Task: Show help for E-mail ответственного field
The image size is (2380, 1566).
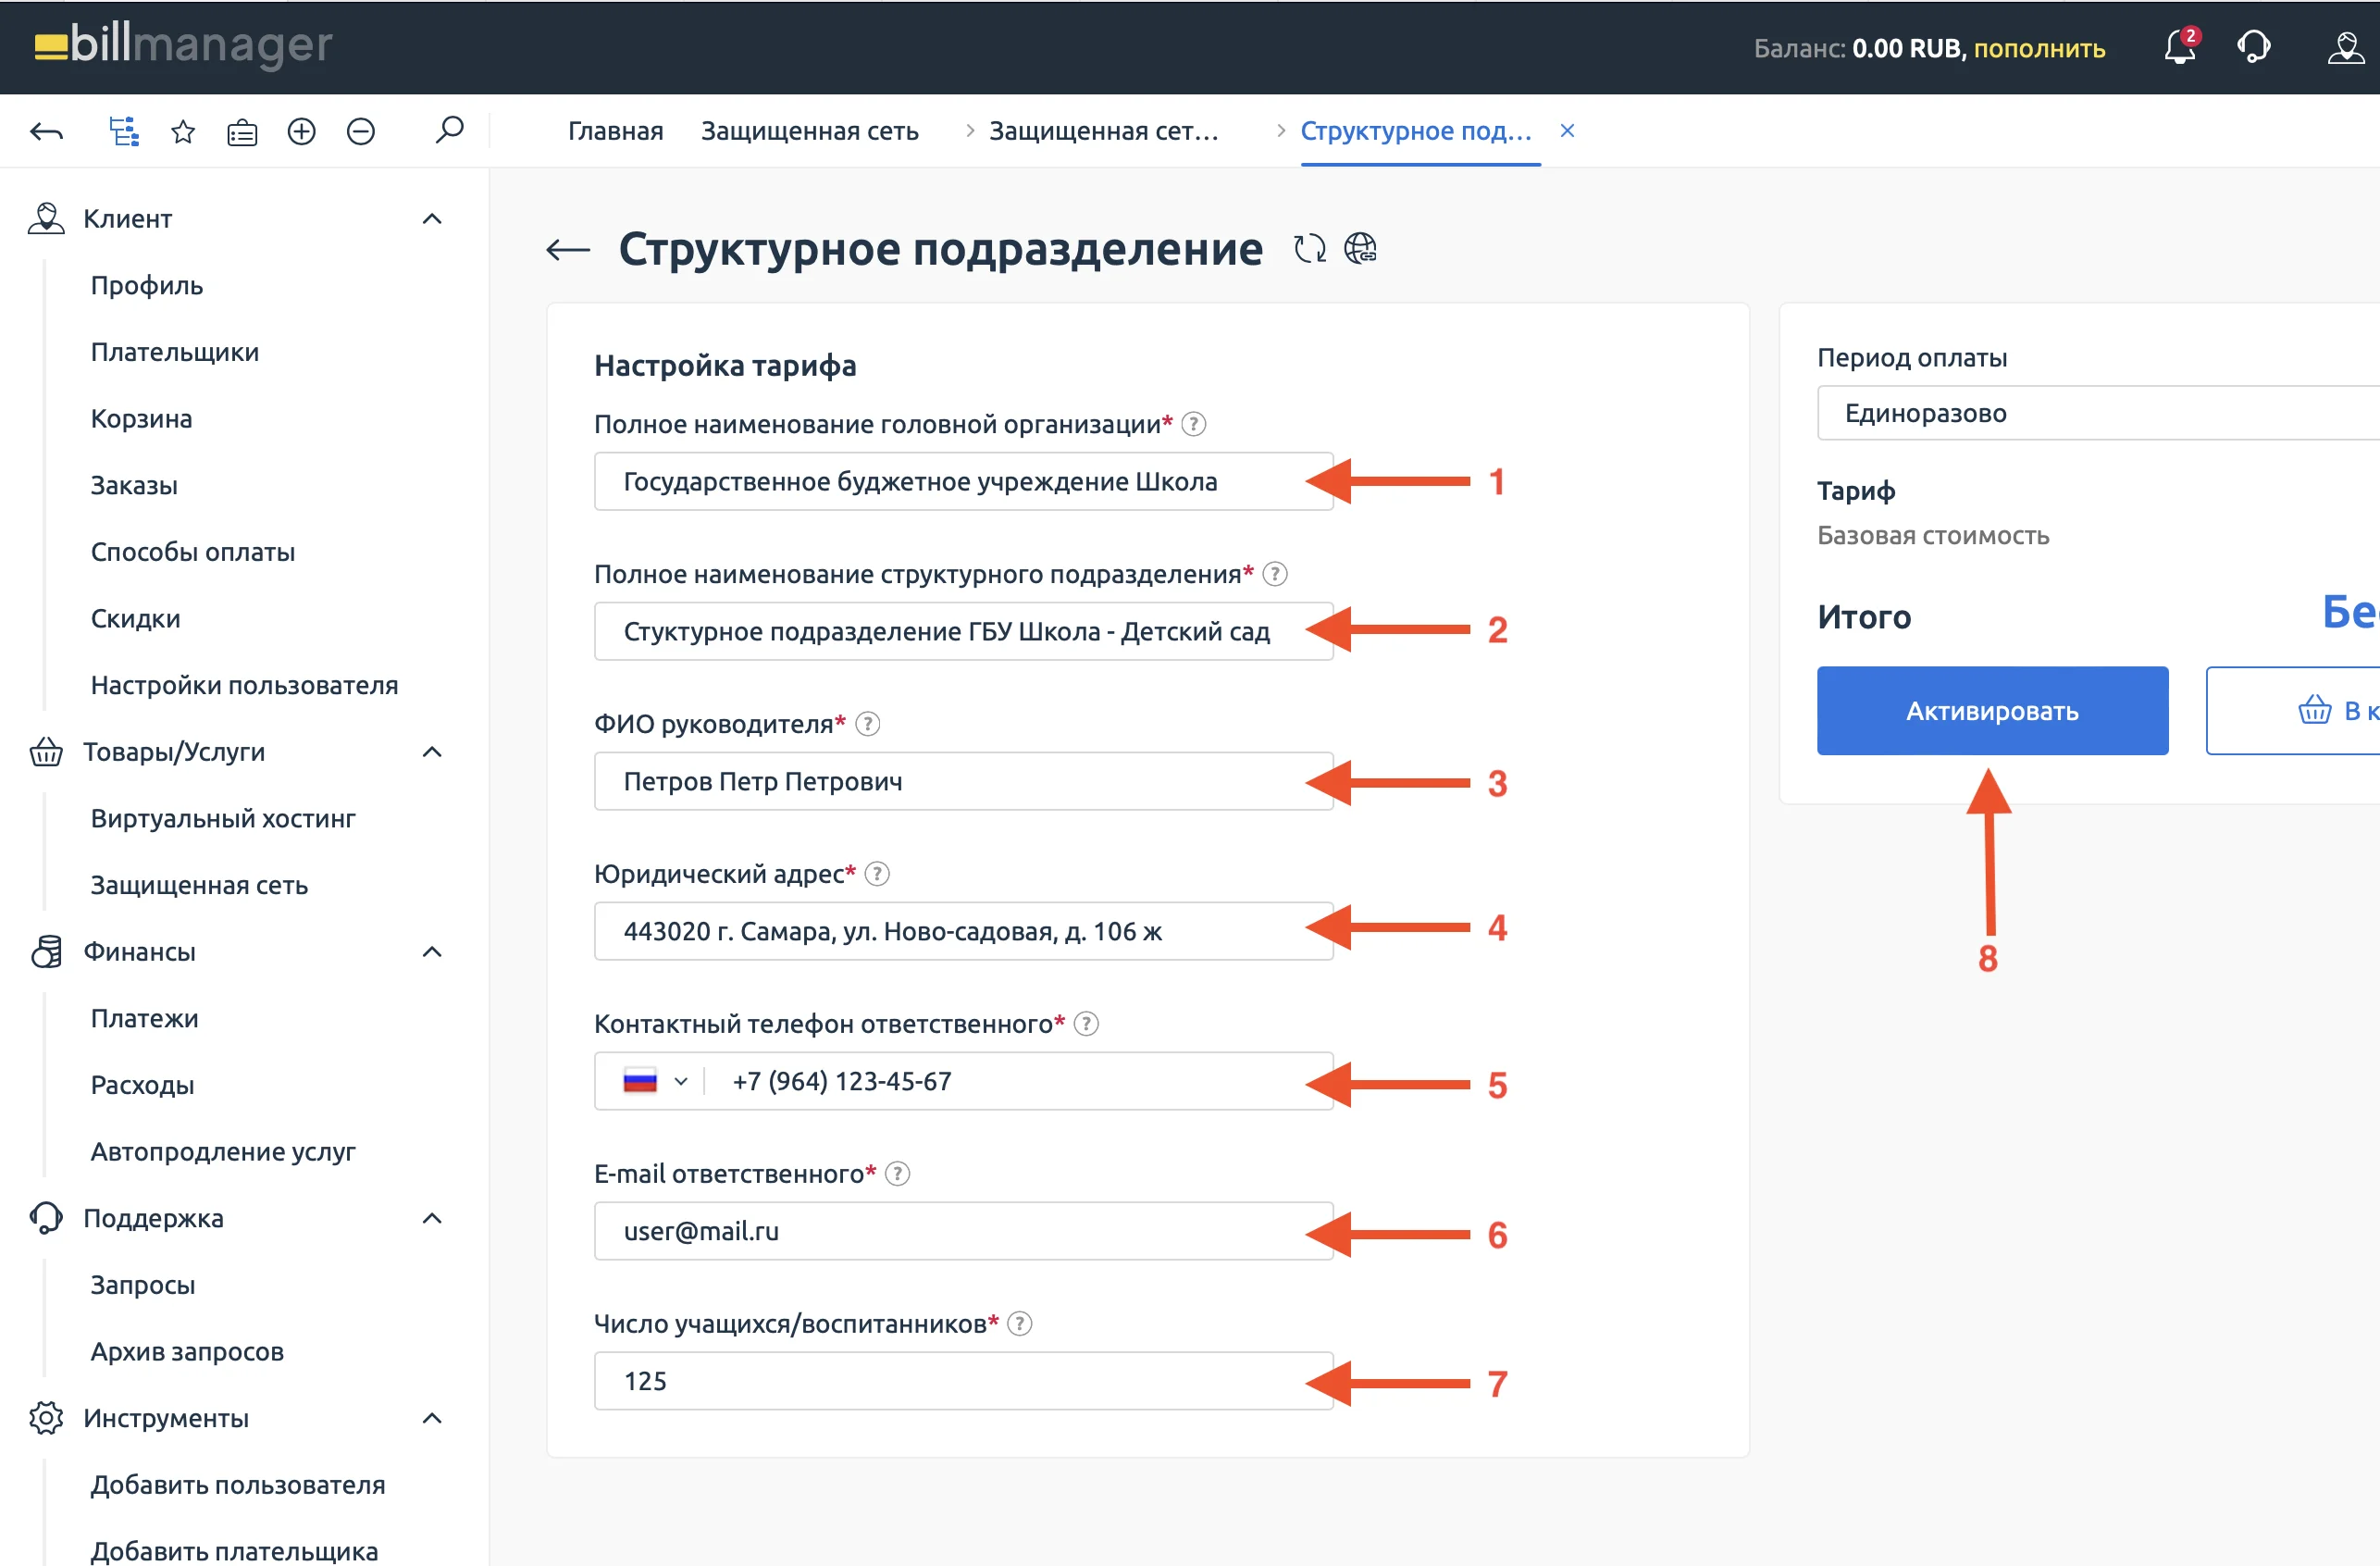Action: (x=897, y=1174)
